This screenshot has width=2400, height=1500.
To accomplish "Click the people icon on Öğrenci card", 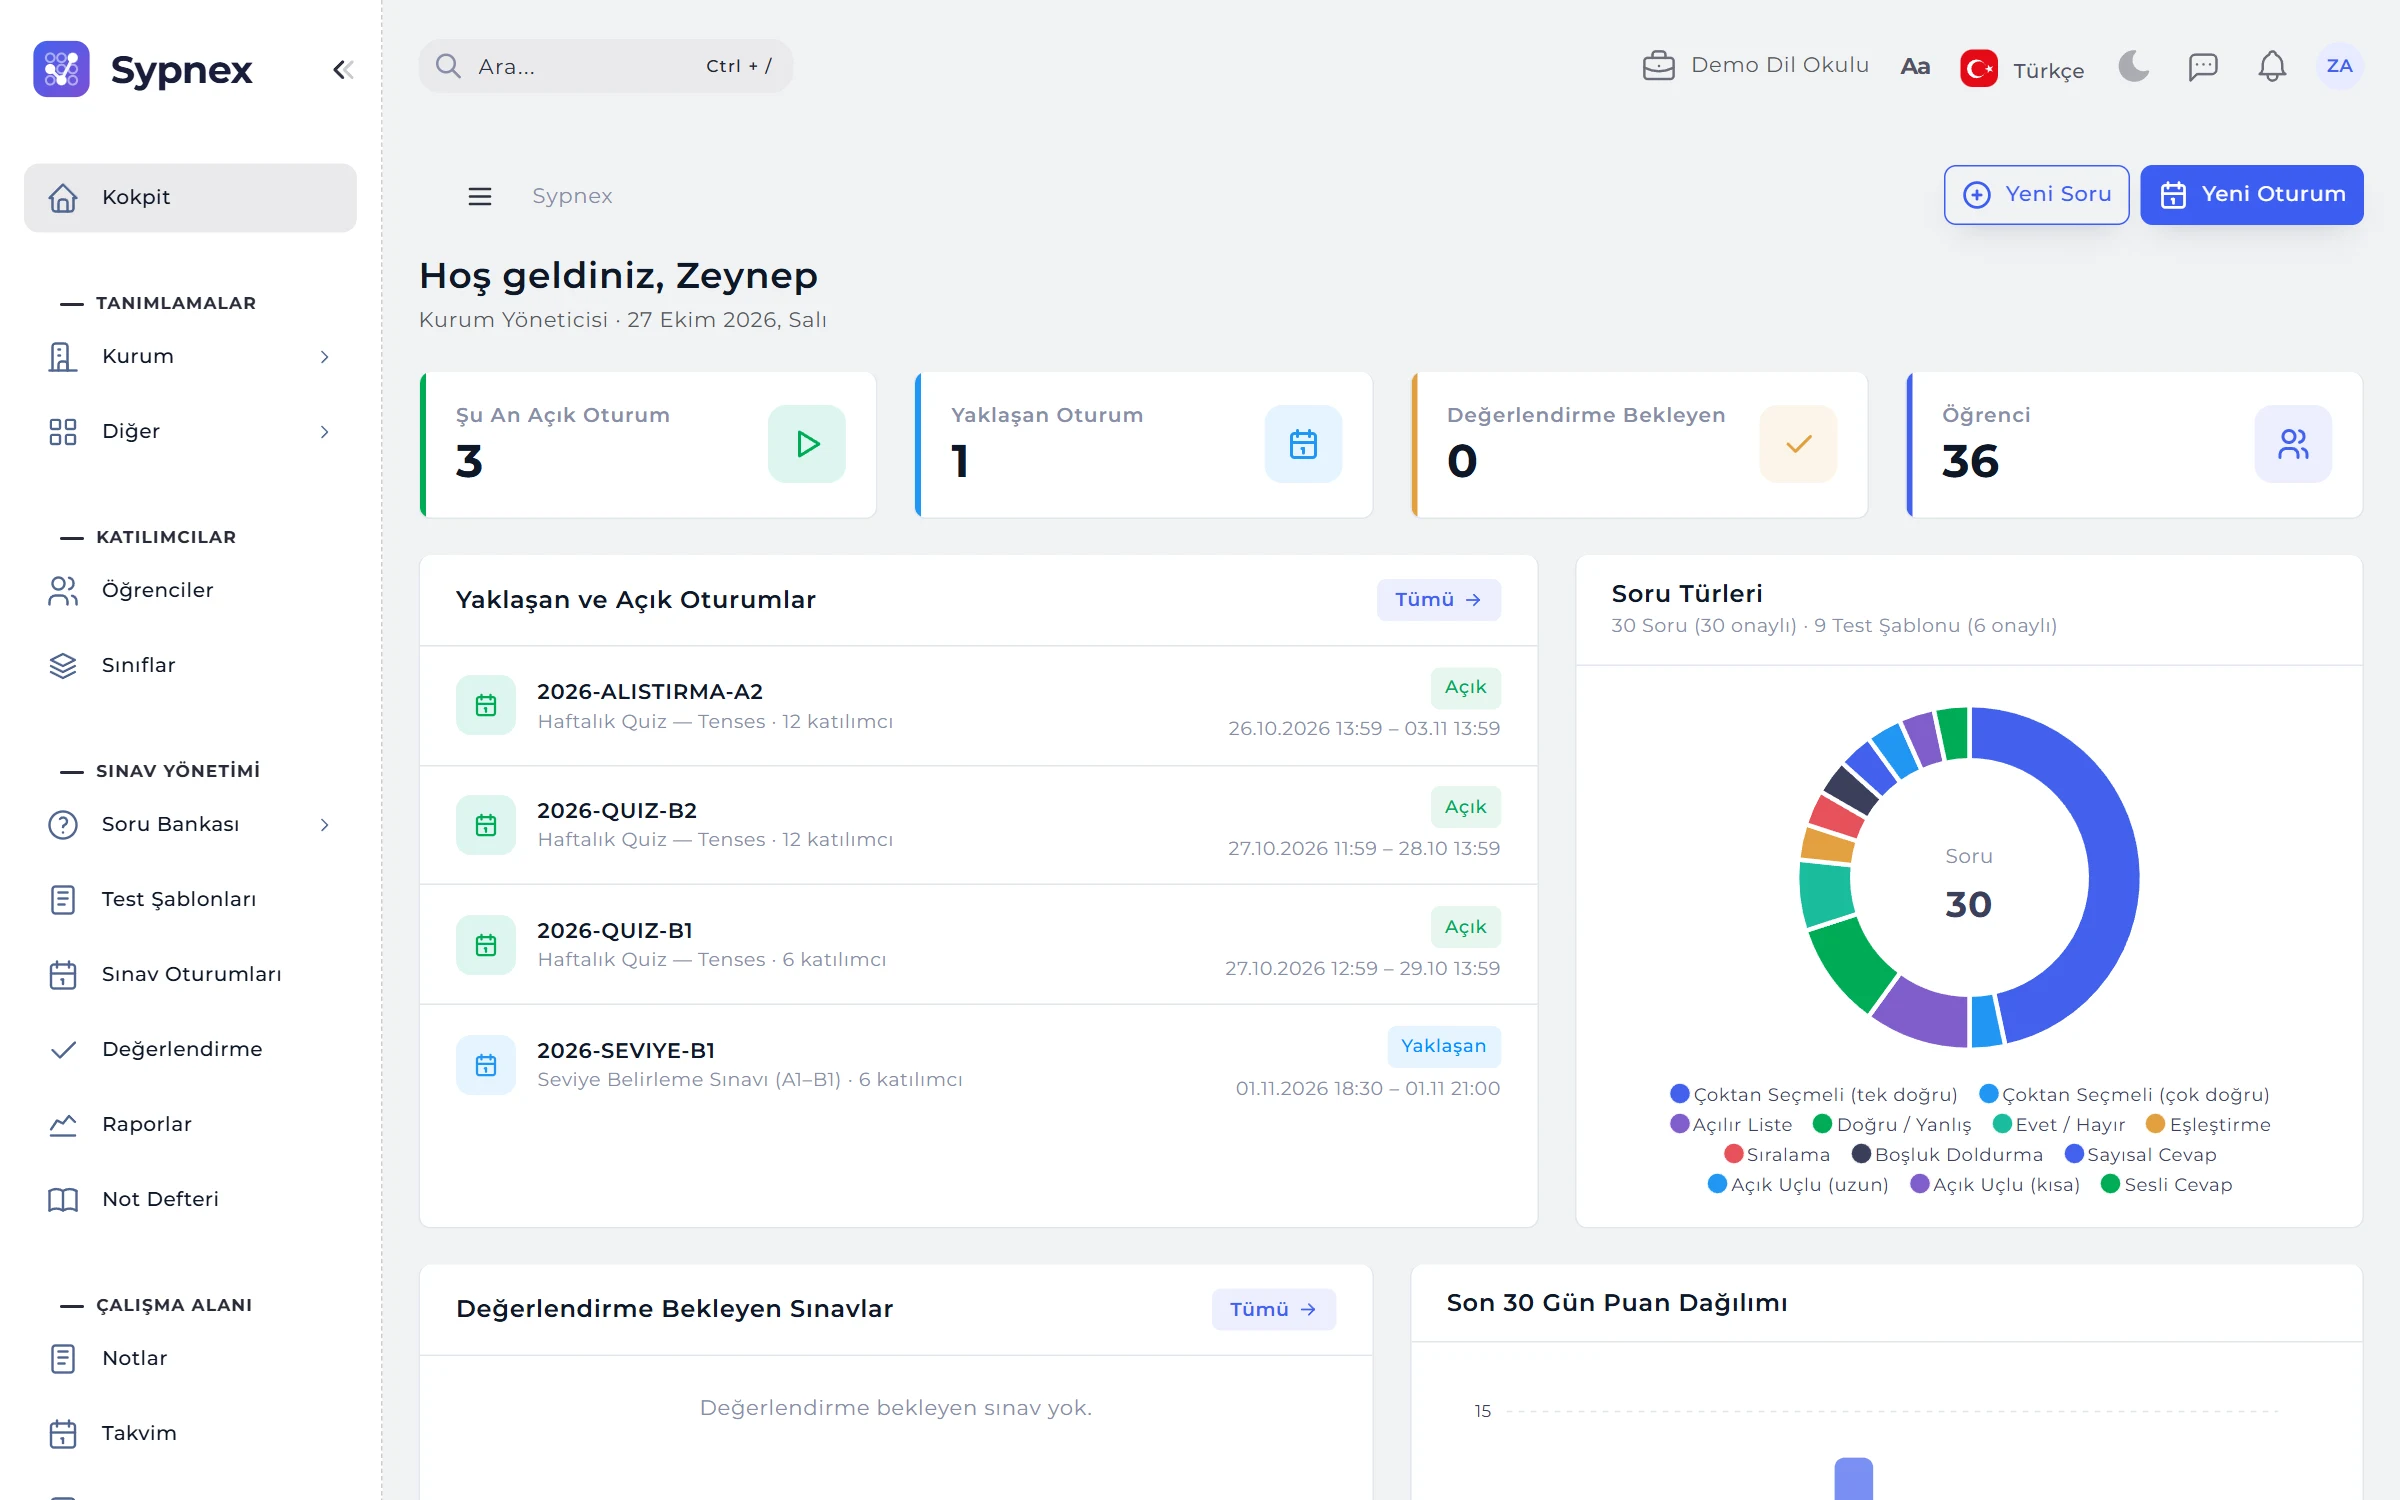I will click(x=2293, y=444).
